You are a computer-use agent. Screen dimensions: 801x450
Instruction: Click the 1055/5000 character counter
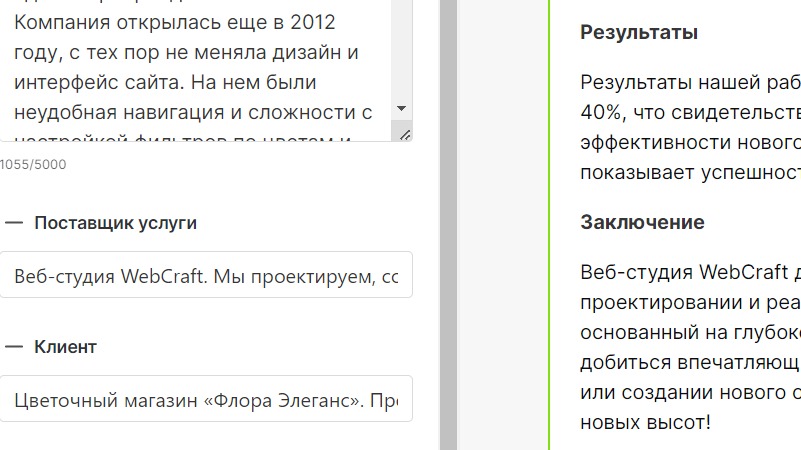pos(33,164)
